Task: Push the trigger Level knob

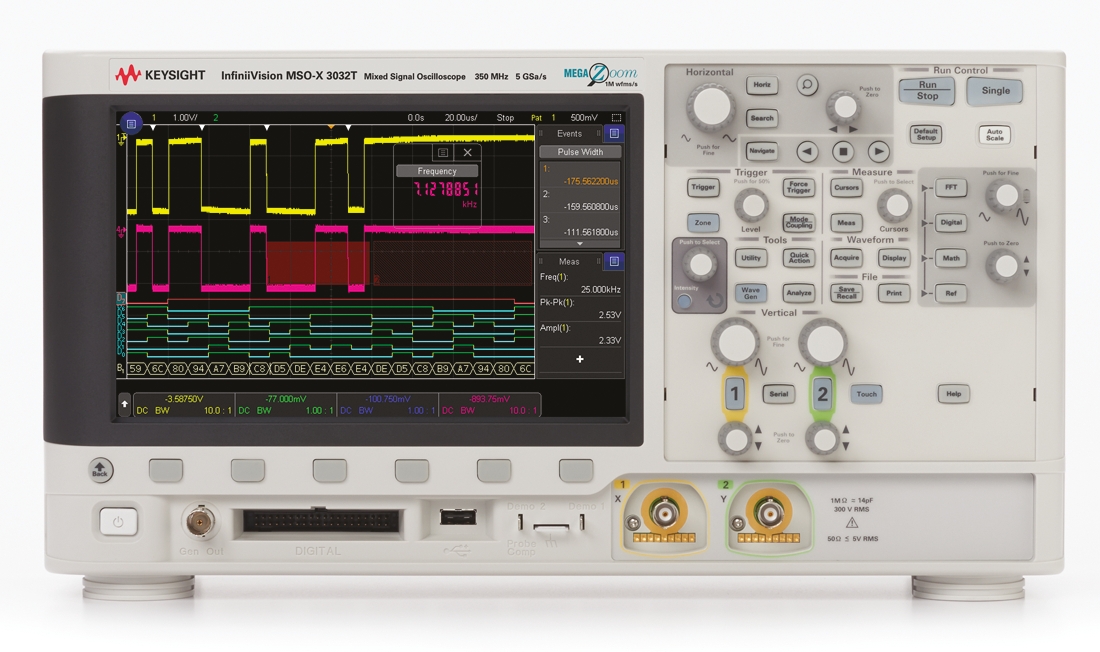Action: [x=751, y=206]
